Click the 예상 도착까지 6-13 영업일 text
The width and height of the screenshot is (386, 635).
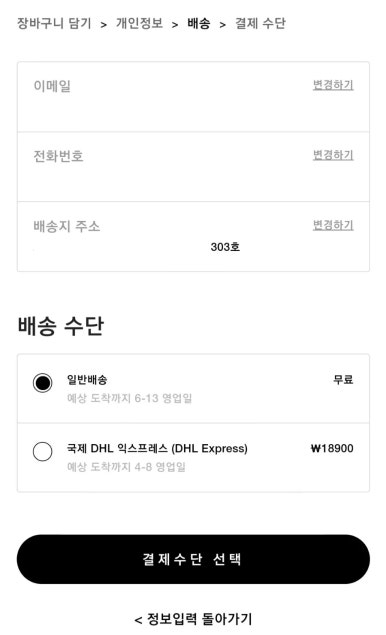click(x=129, y=398)
